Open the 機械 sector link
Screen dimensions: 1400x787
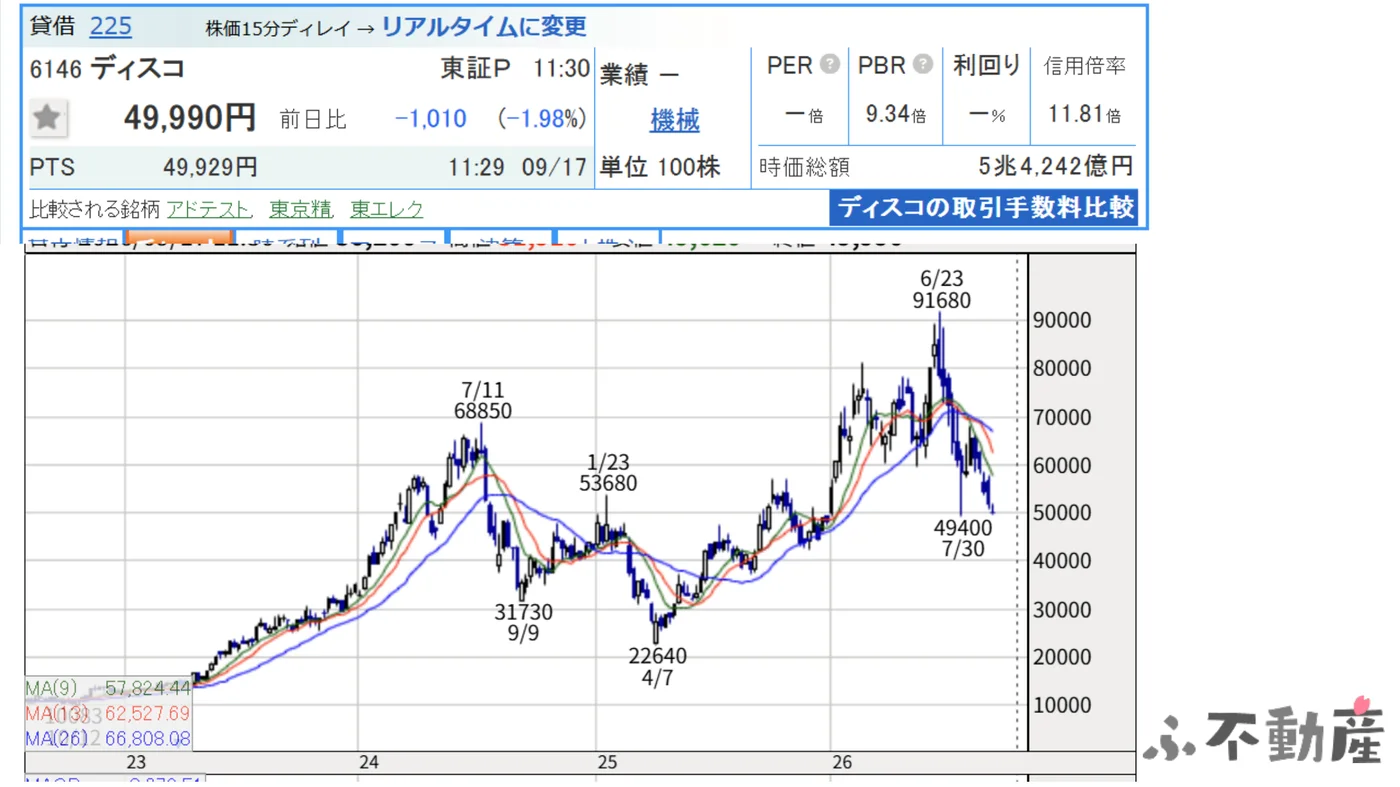[674, 120]
